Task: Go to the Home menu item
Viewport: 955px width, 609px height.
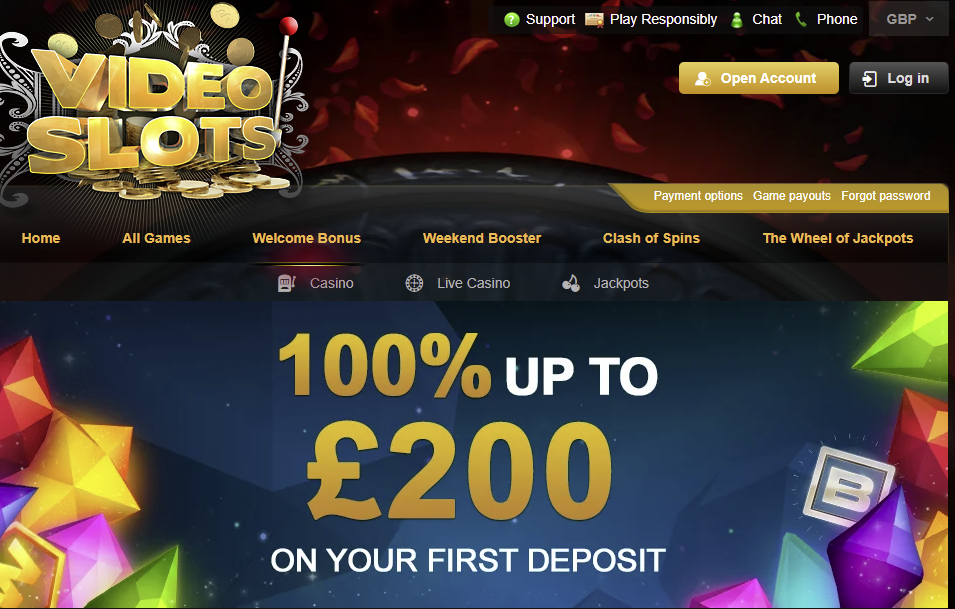Action: (41, 238)
